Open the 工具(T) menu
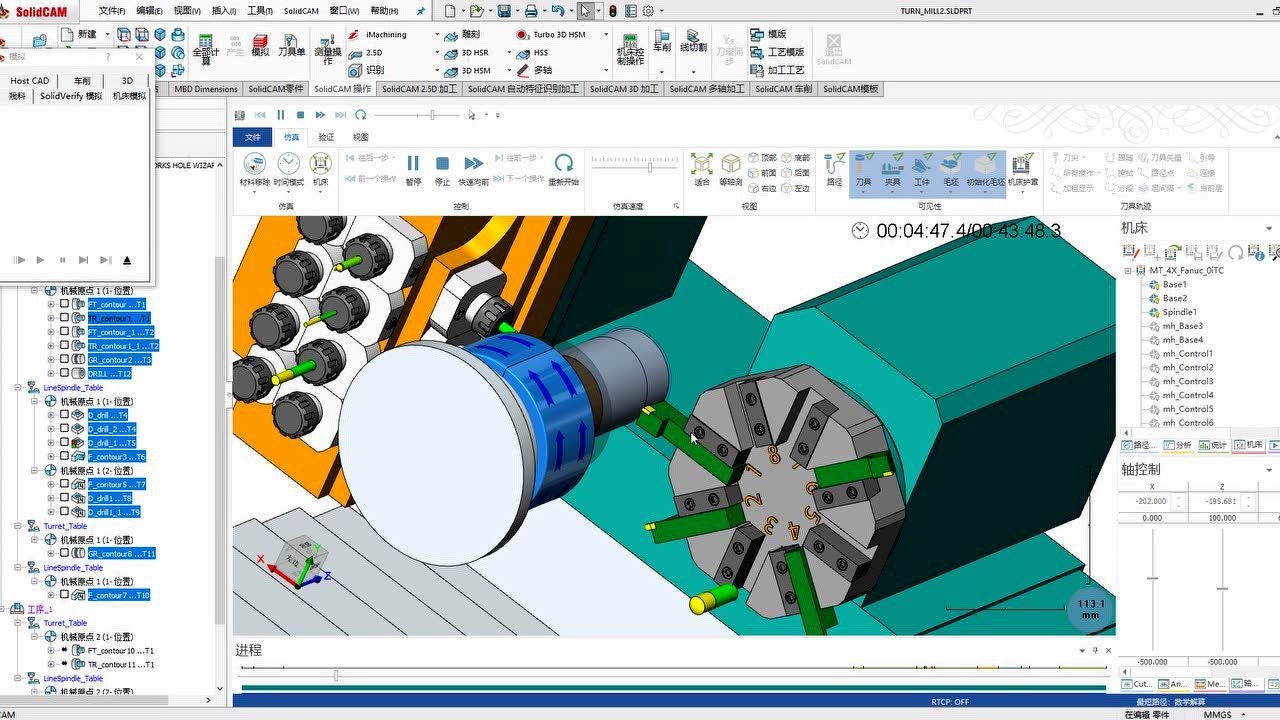Viewport: 1280px width, 720px height. coord(260,11)
